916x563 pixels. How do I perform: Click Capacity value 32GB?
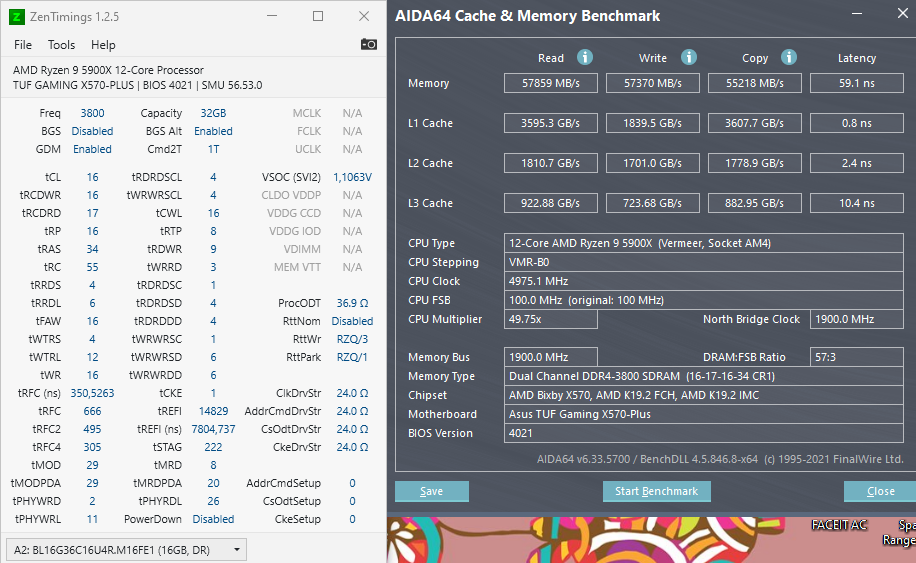pyautogui.click(x=213, y=113)
